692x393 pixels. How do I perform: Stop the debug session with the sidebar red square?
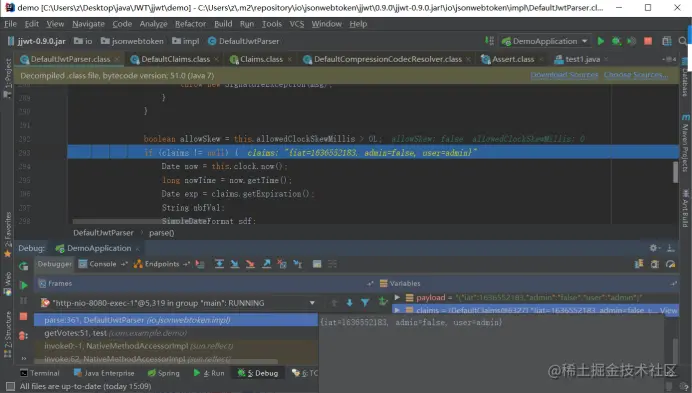click(23, 317)
